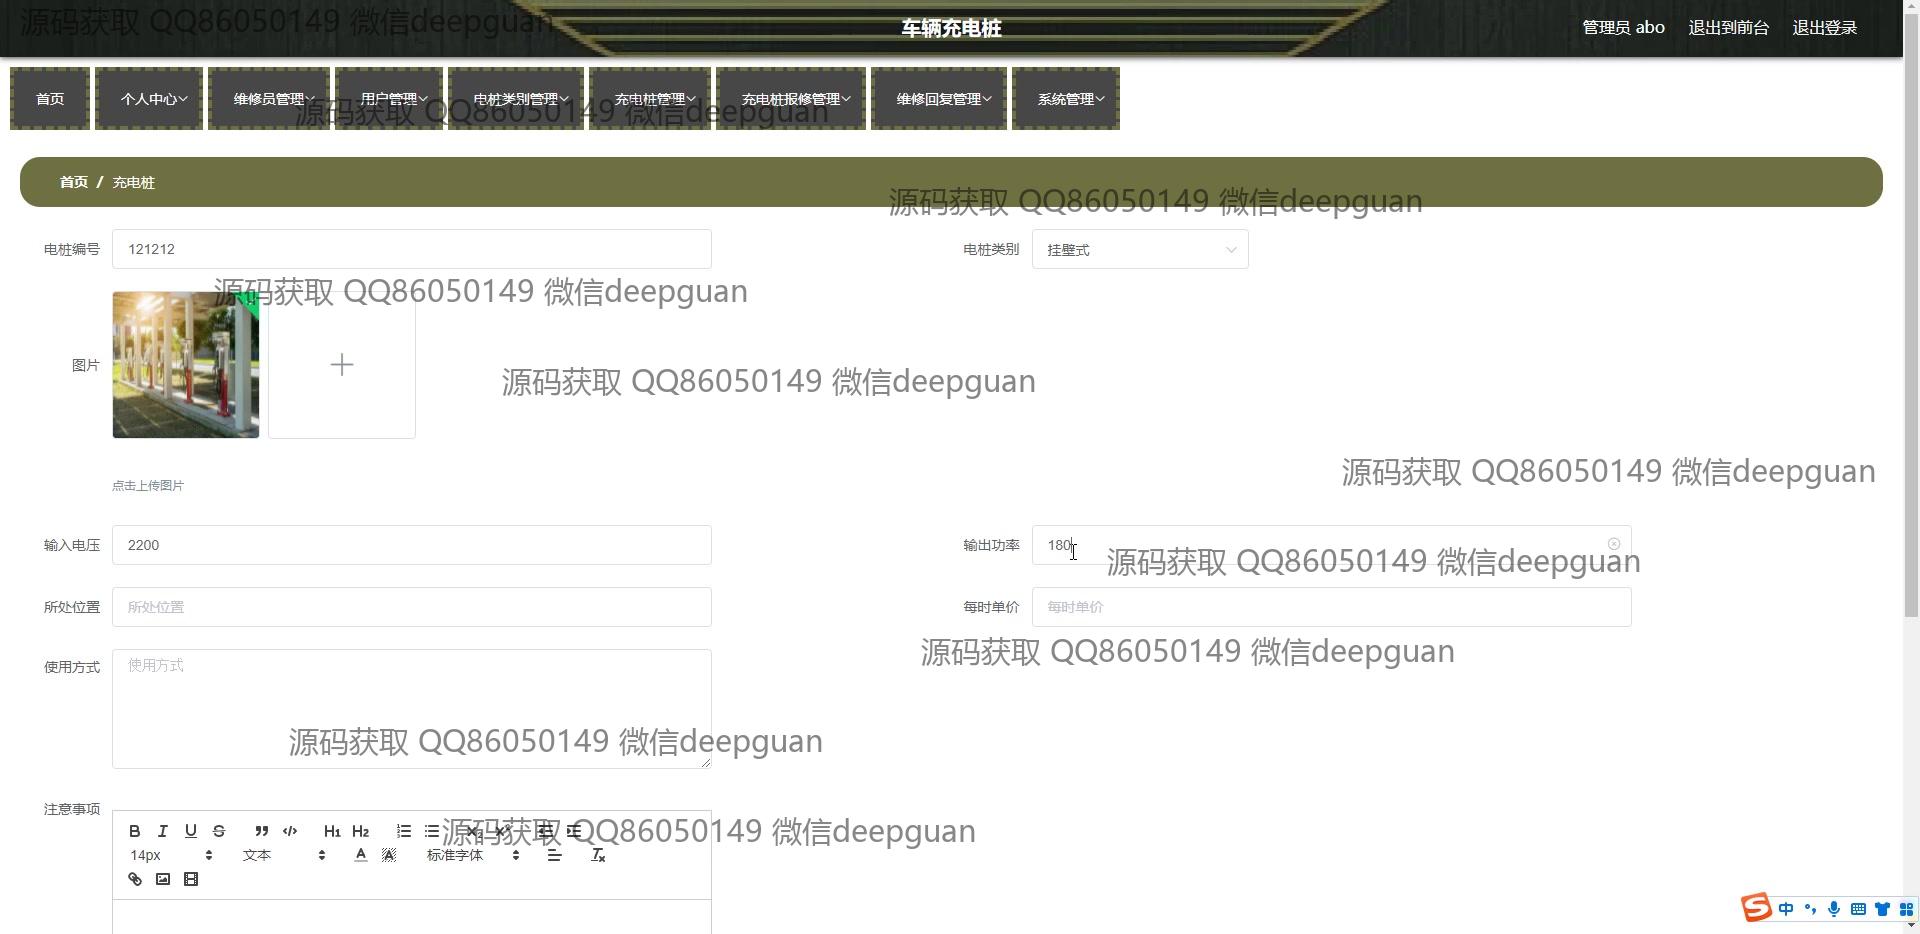This screenshot has height=934, width=1920.
Task: Toggle bold formatting in the editor
Action: click(134, 831)
